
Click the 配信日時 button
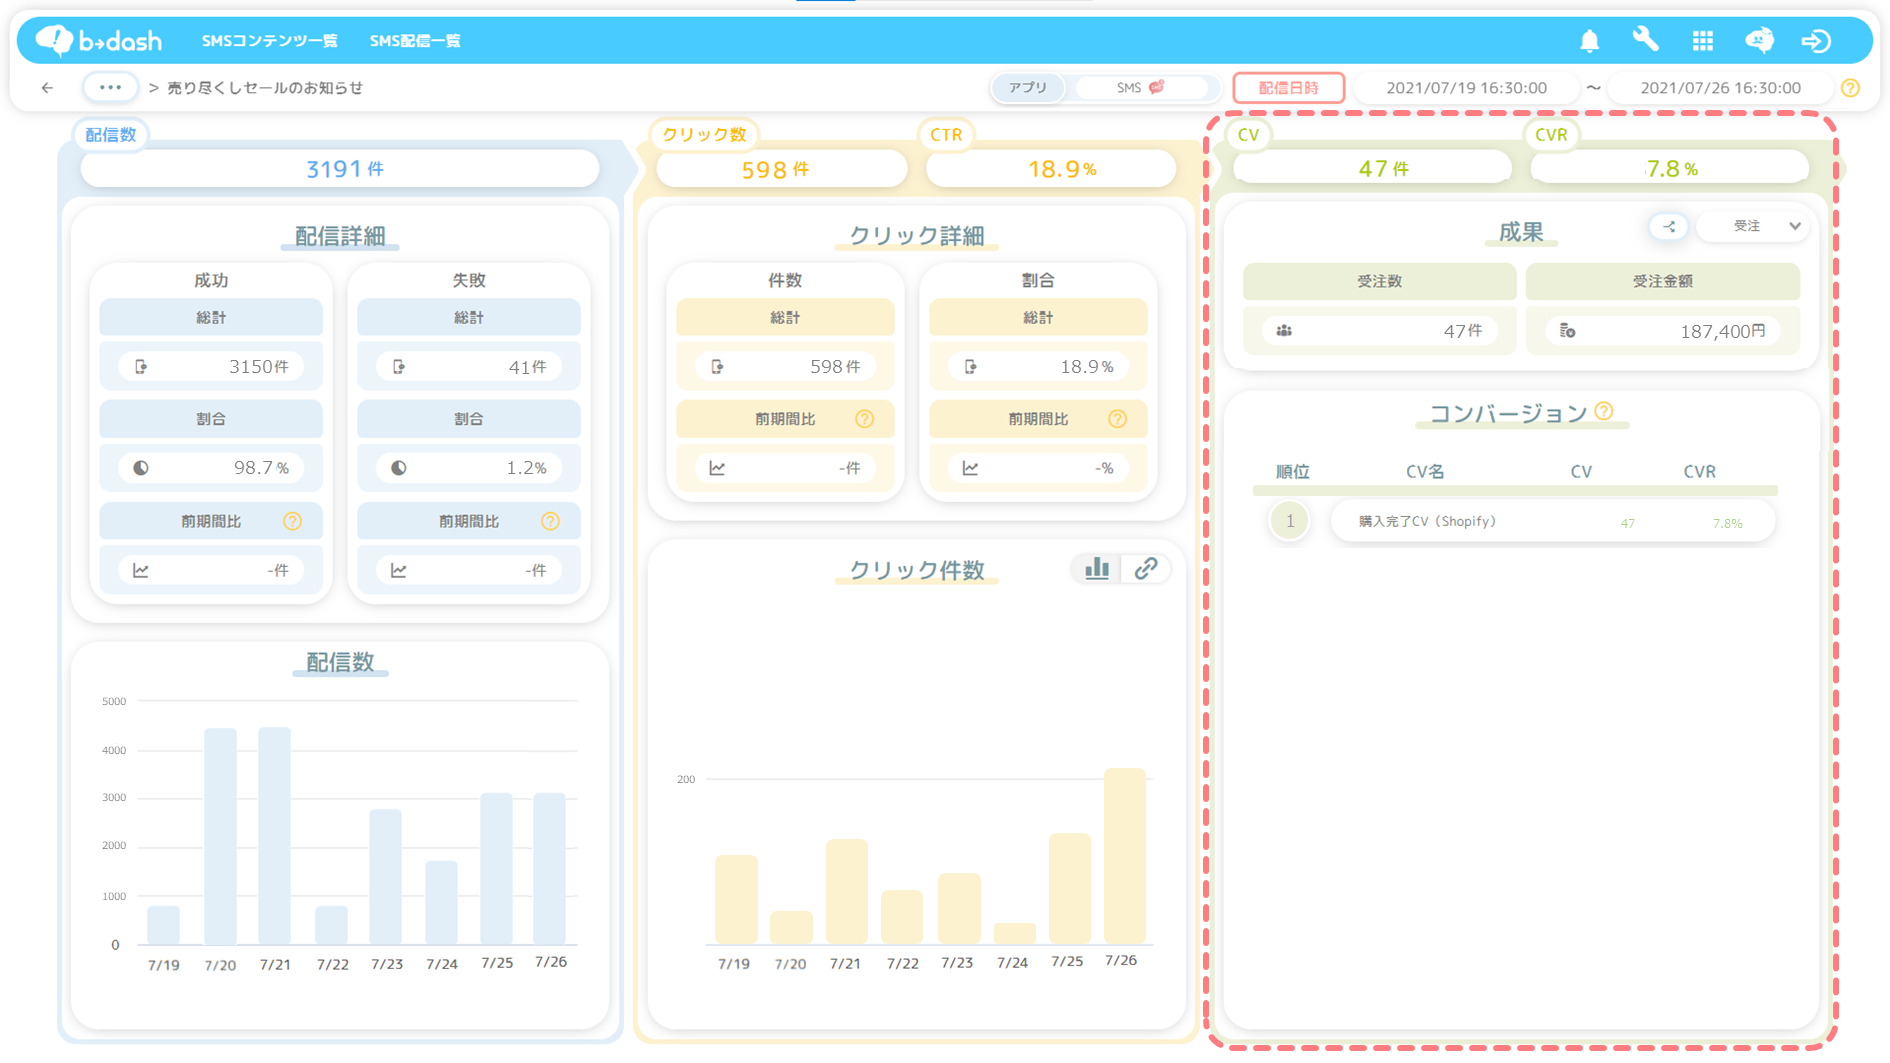tap(1288, 88)
